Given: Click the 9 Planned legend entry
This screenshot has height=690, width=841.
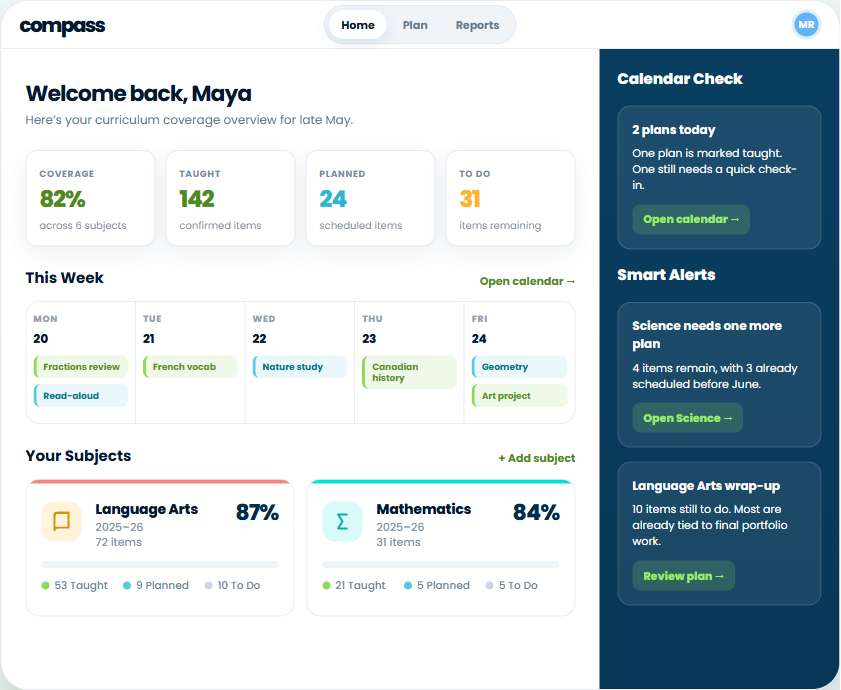Looking at the screenshot, I should point(156,585).
